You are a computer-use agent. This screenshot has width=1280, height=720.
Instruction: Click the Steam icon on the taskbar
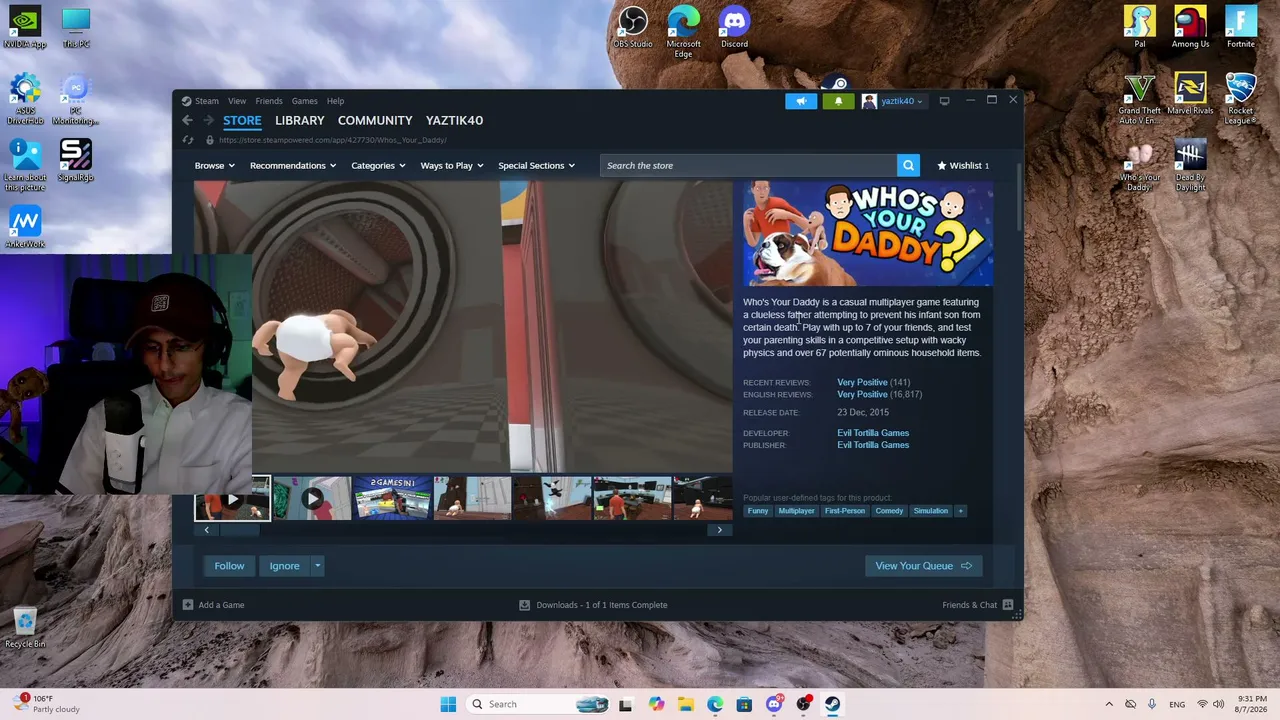[x=832, y=704]
